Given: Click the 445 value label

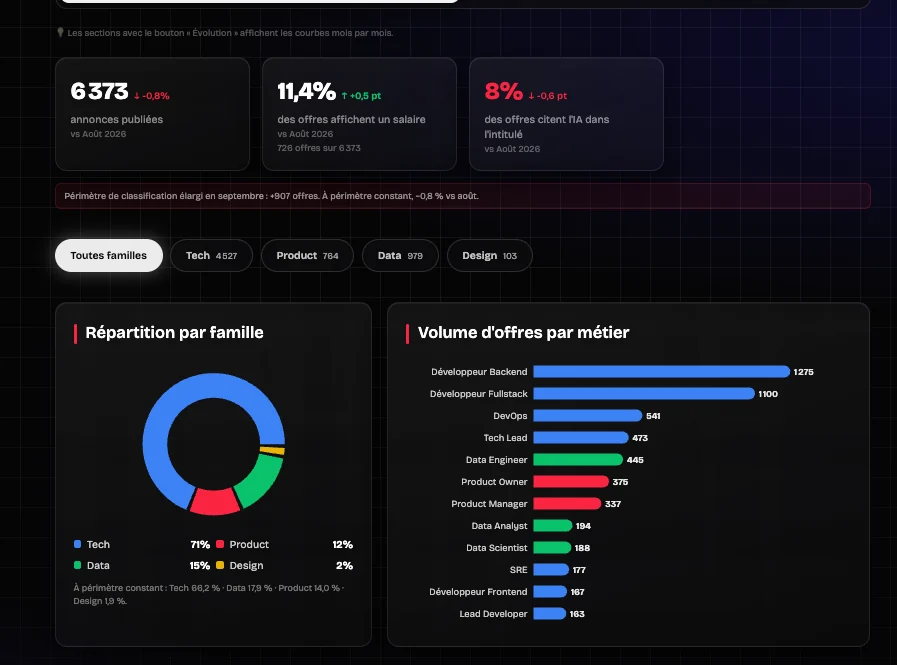Looking at the screenshot, I should coord(635,460).
